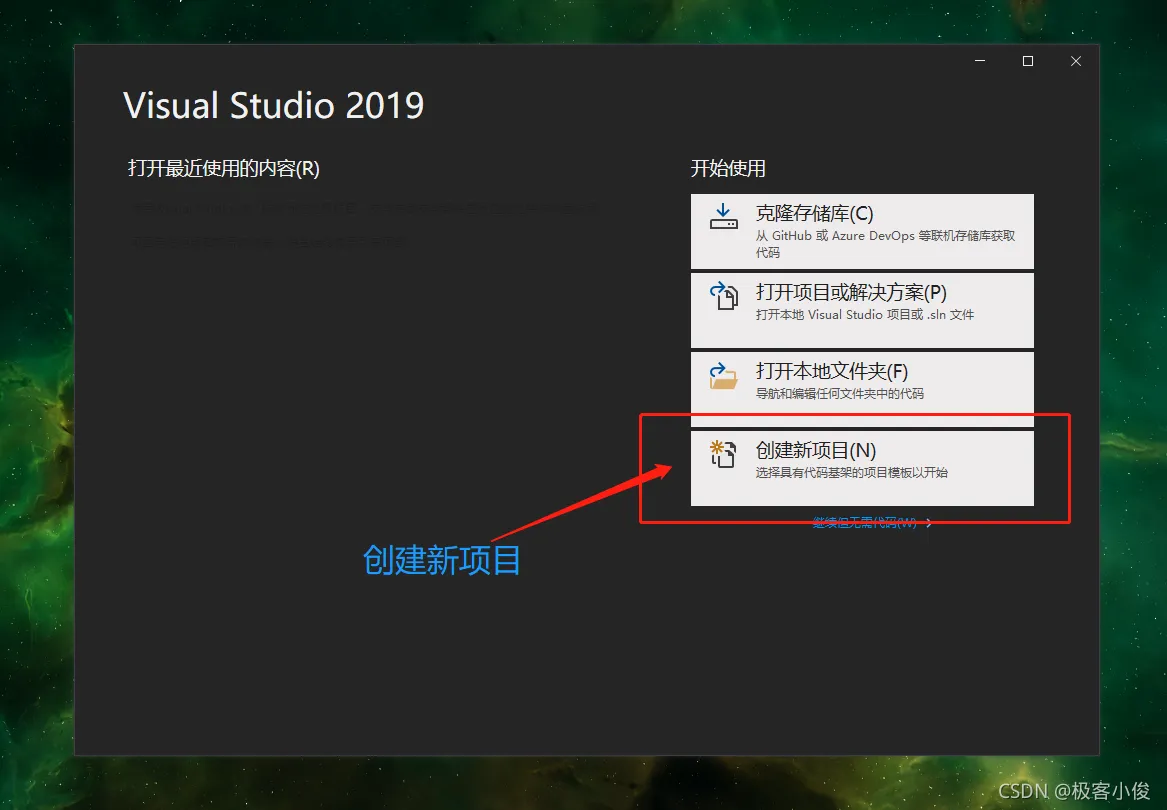The width and height of the screenshot is (1167, 810).
Task: Click the 导航和编辑任何文件夹中的代码 description
Action: (x=840, y=393)
